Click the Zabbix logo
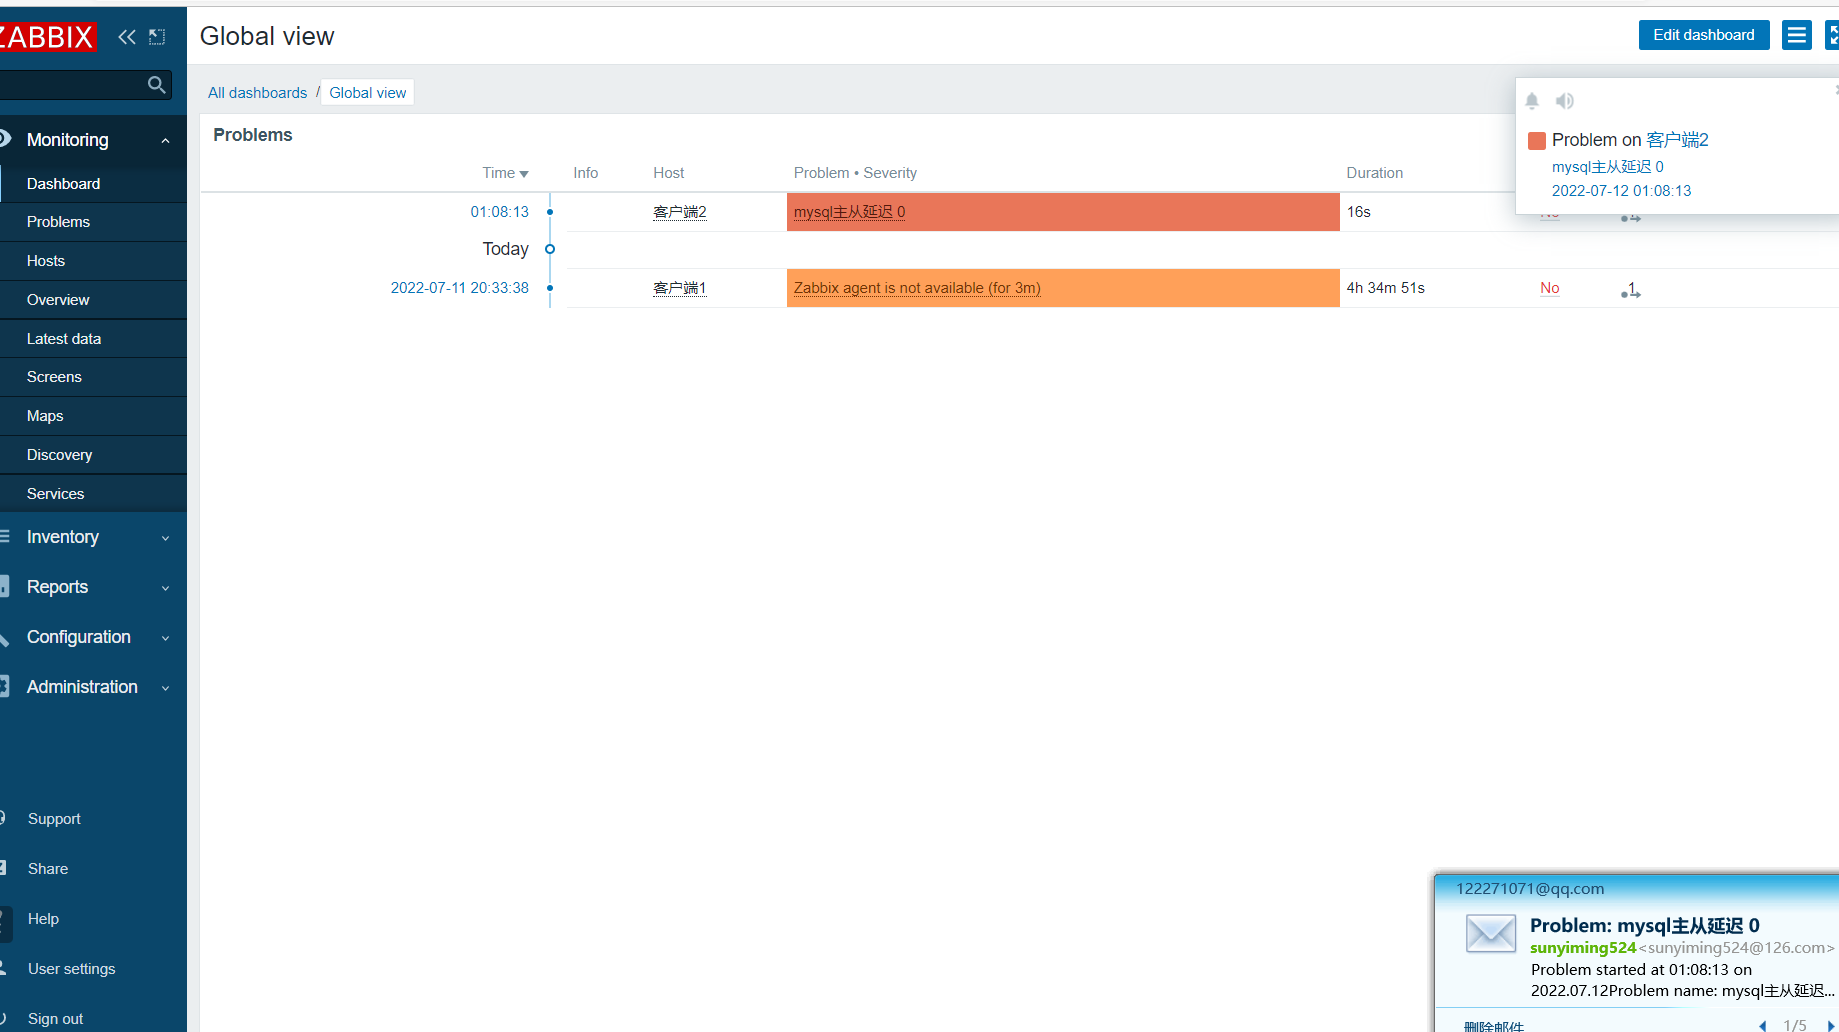The height and width of the screenshot is (1032, 1839). 47,37
